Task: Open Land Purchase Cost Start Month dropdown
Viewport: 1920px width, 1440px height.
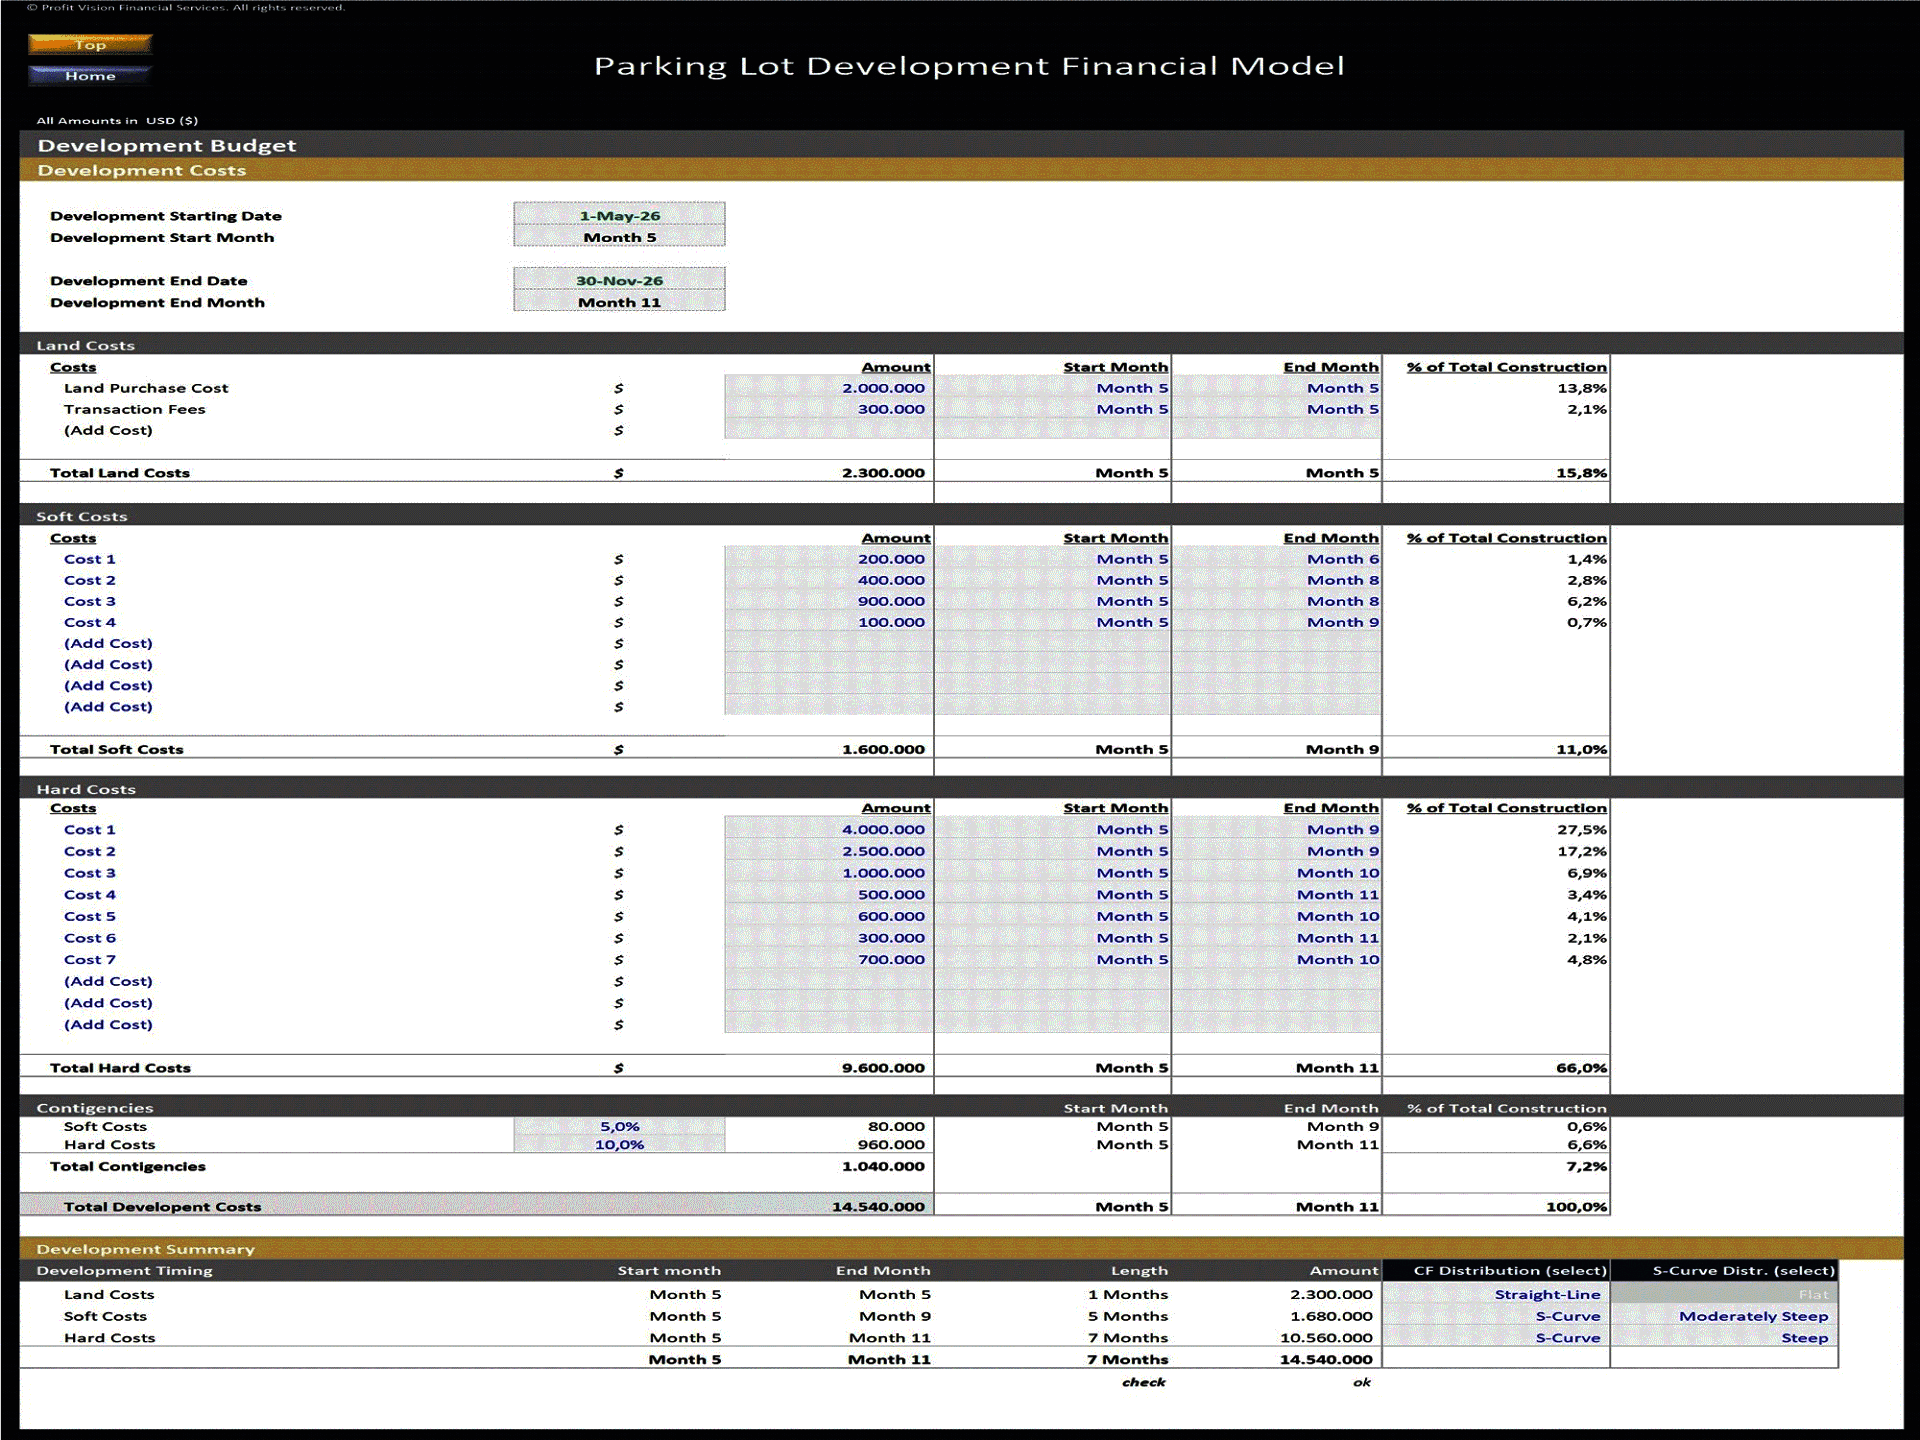Action: (x=1053, y=388)
